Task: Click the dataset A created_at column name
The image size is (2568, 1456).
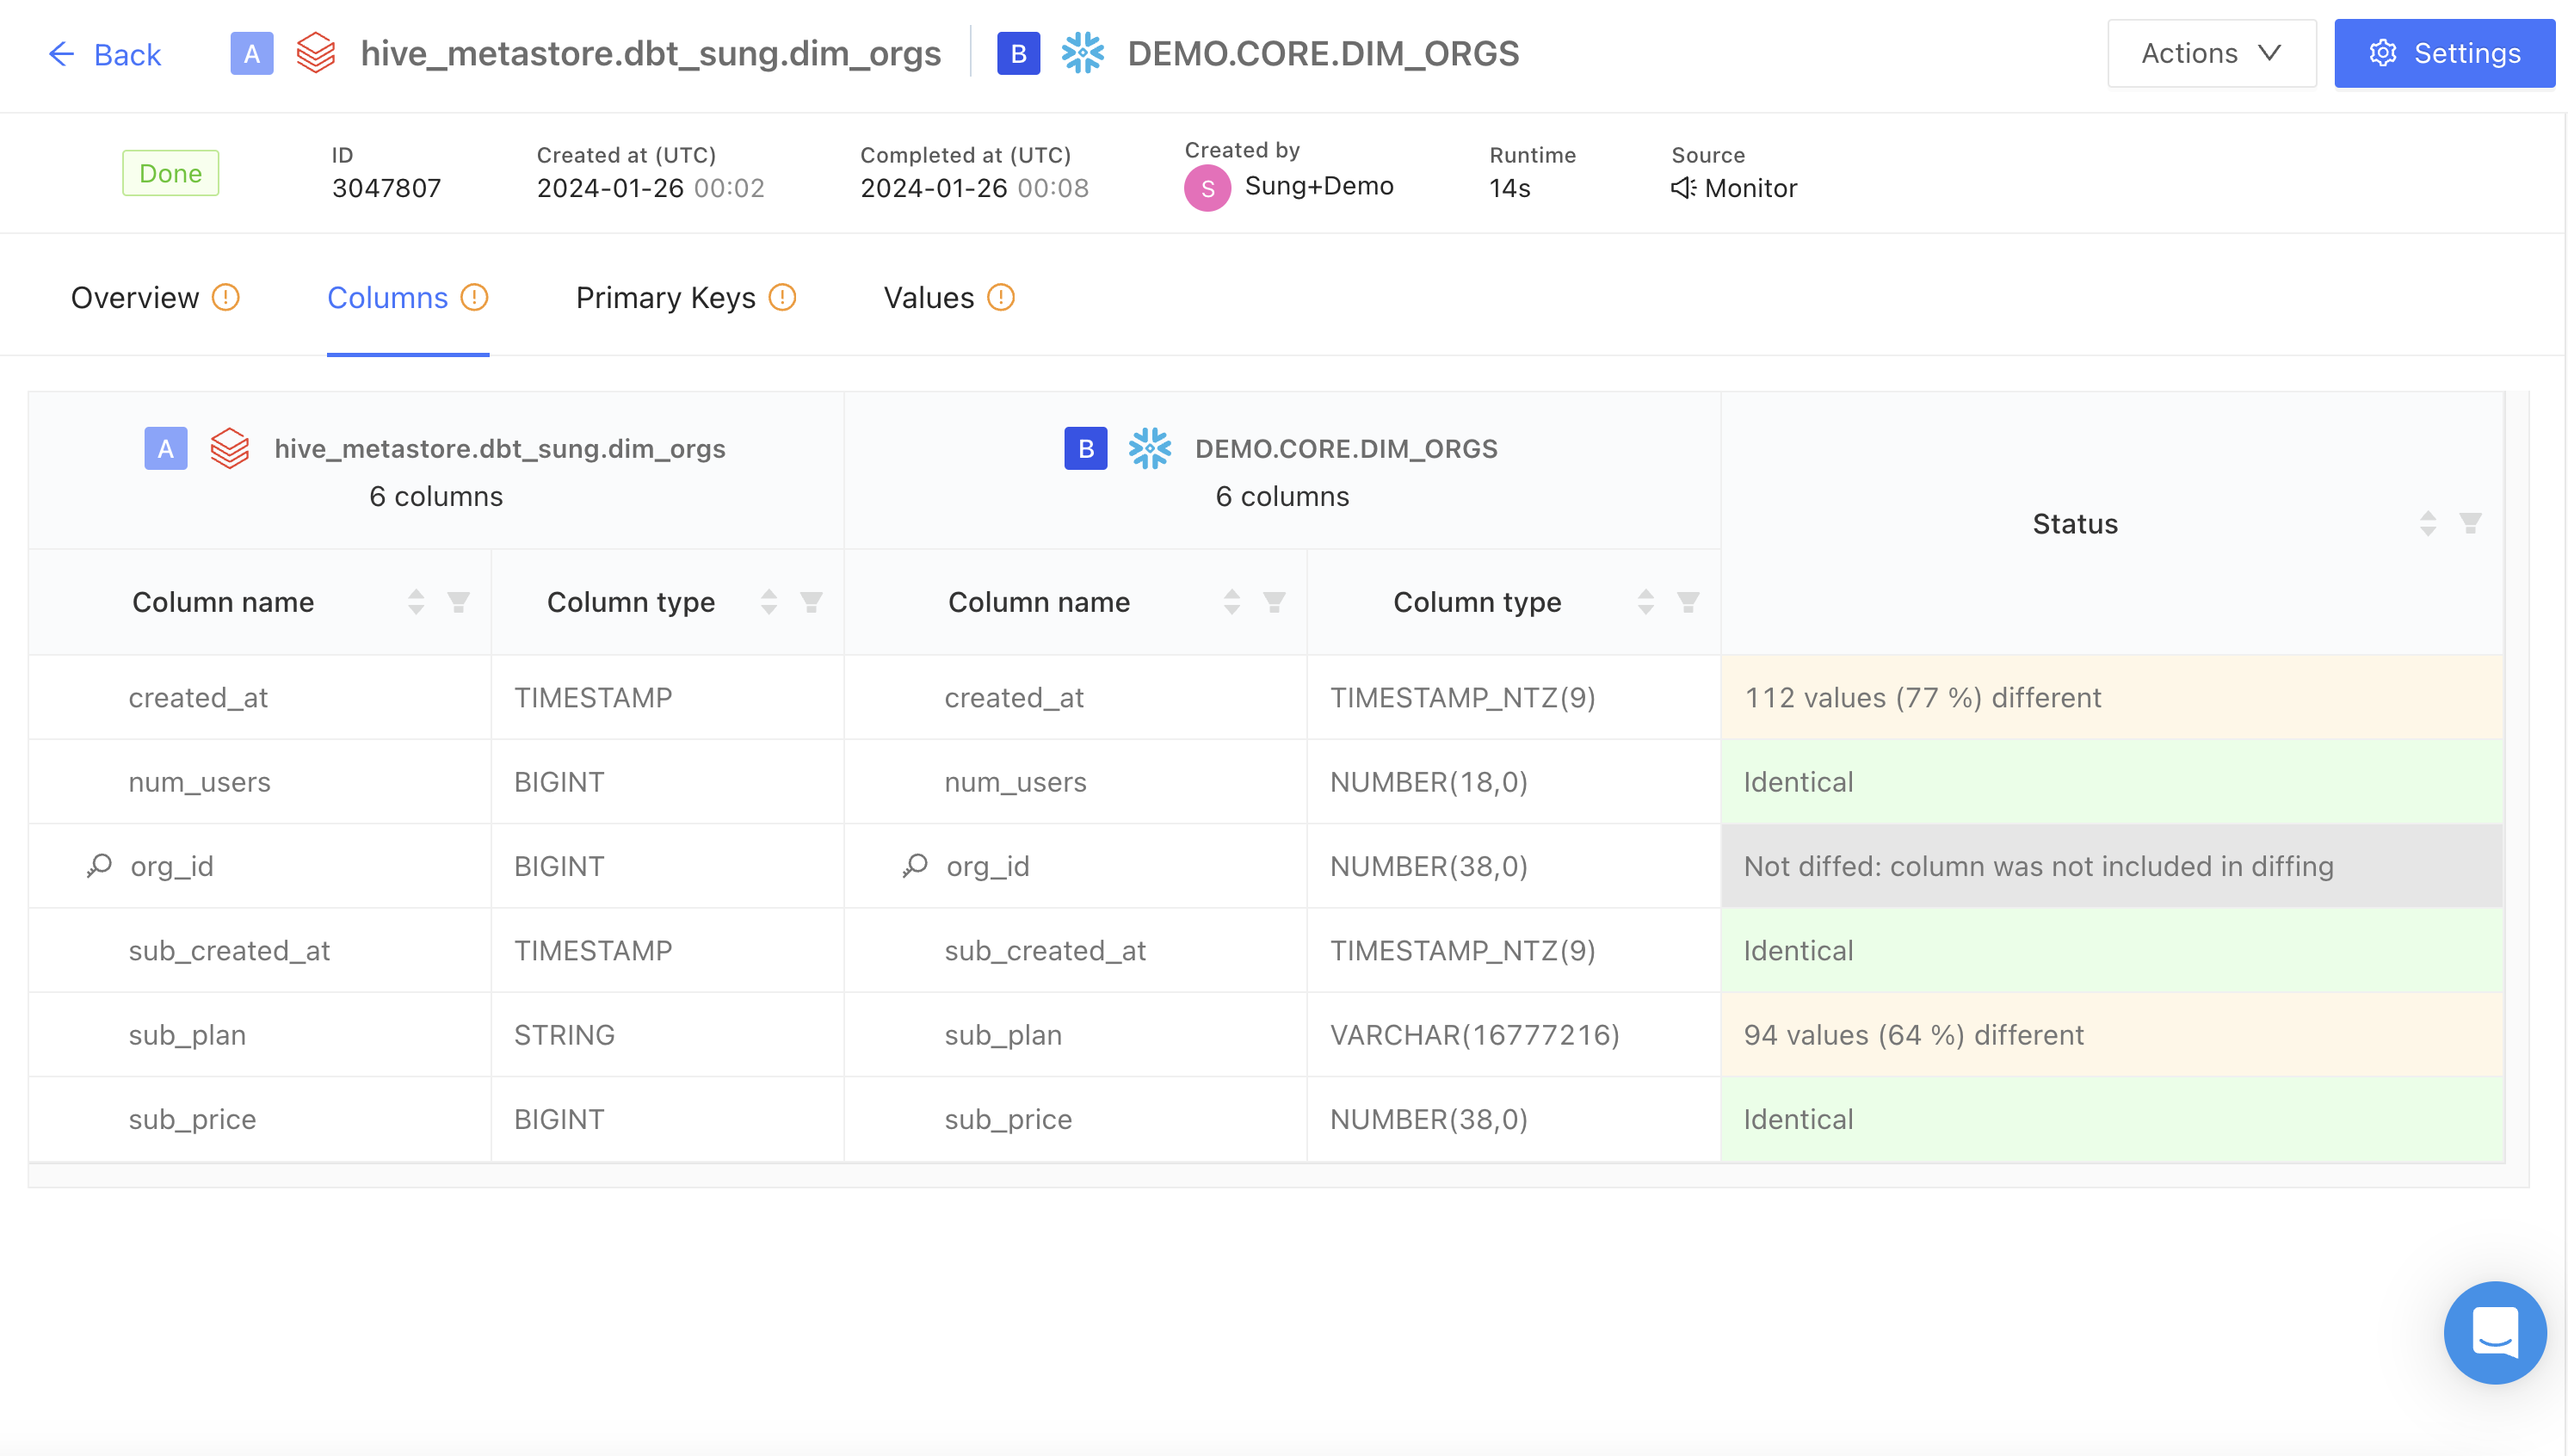Action: pyautogui.click(x=198, y=698)
